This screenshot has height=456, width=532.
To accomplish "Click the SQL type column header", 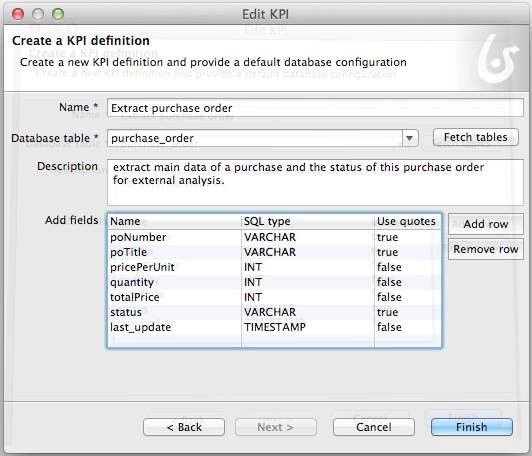I will (x=308, y=221).
